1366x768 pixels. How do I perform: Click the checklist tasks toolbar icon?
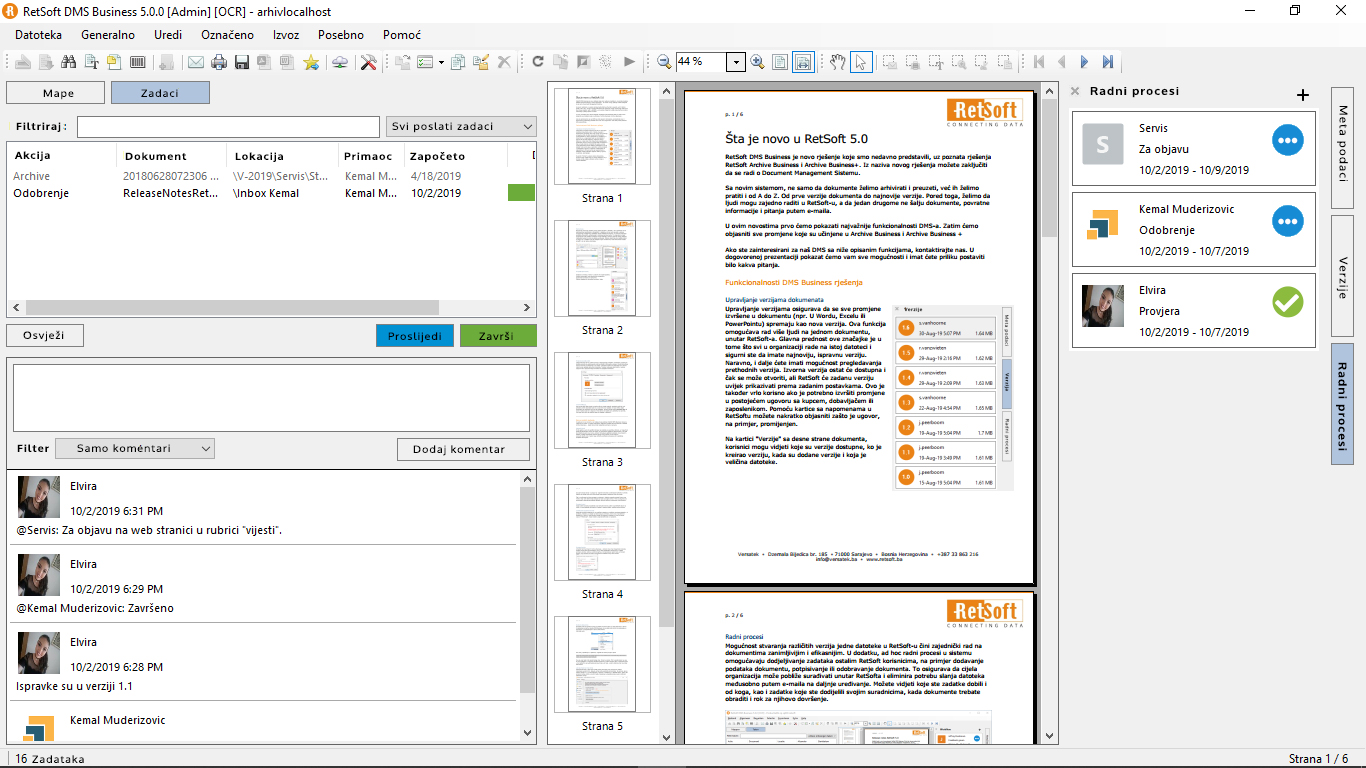(x=424, y=62)
